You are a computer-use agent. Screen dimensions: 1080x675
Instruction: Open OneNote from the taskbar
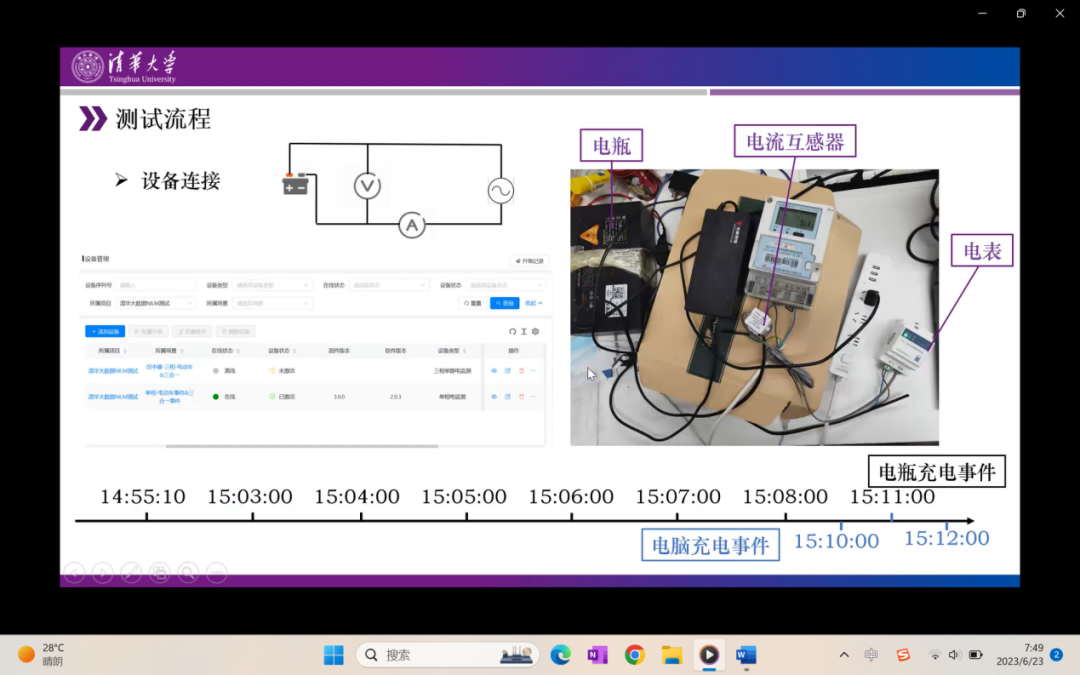click(x=597, y=654)
